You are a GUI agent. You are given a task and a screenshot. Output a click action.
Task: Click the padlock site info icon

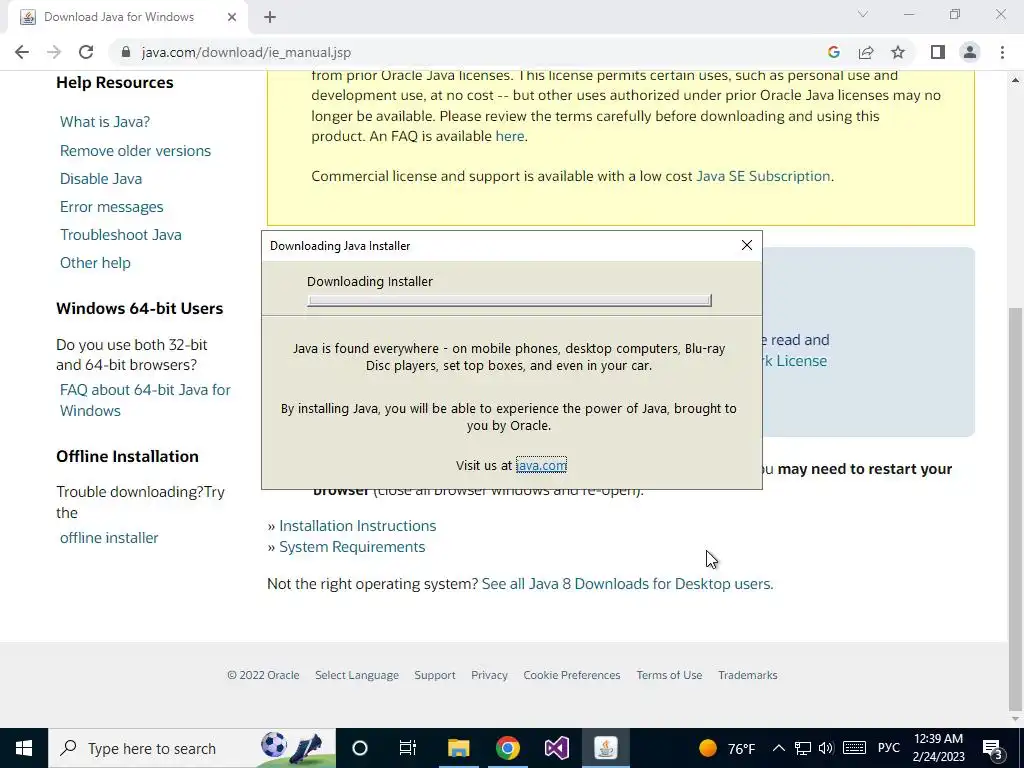126,52
